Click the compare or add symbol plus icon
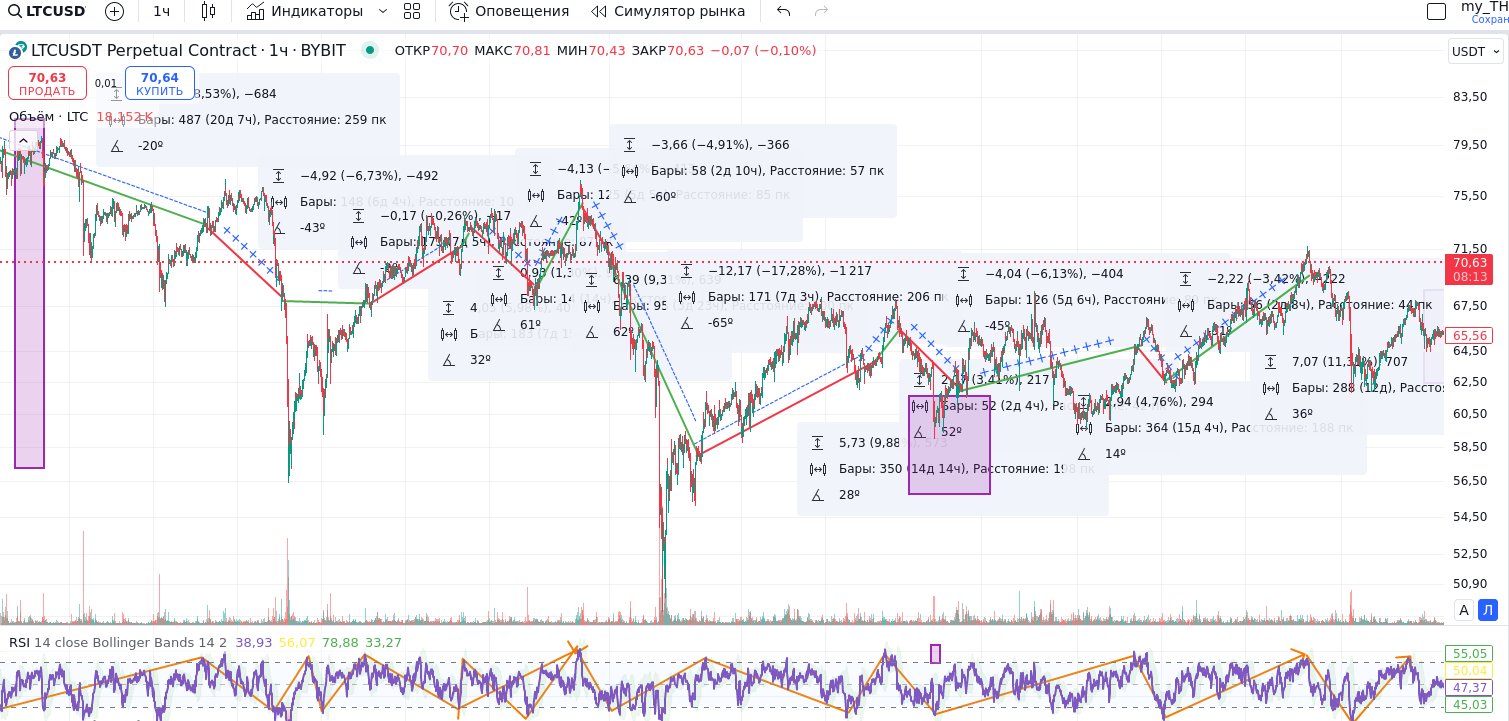Viewport: 1509px width, 721px height. [115, 11]
